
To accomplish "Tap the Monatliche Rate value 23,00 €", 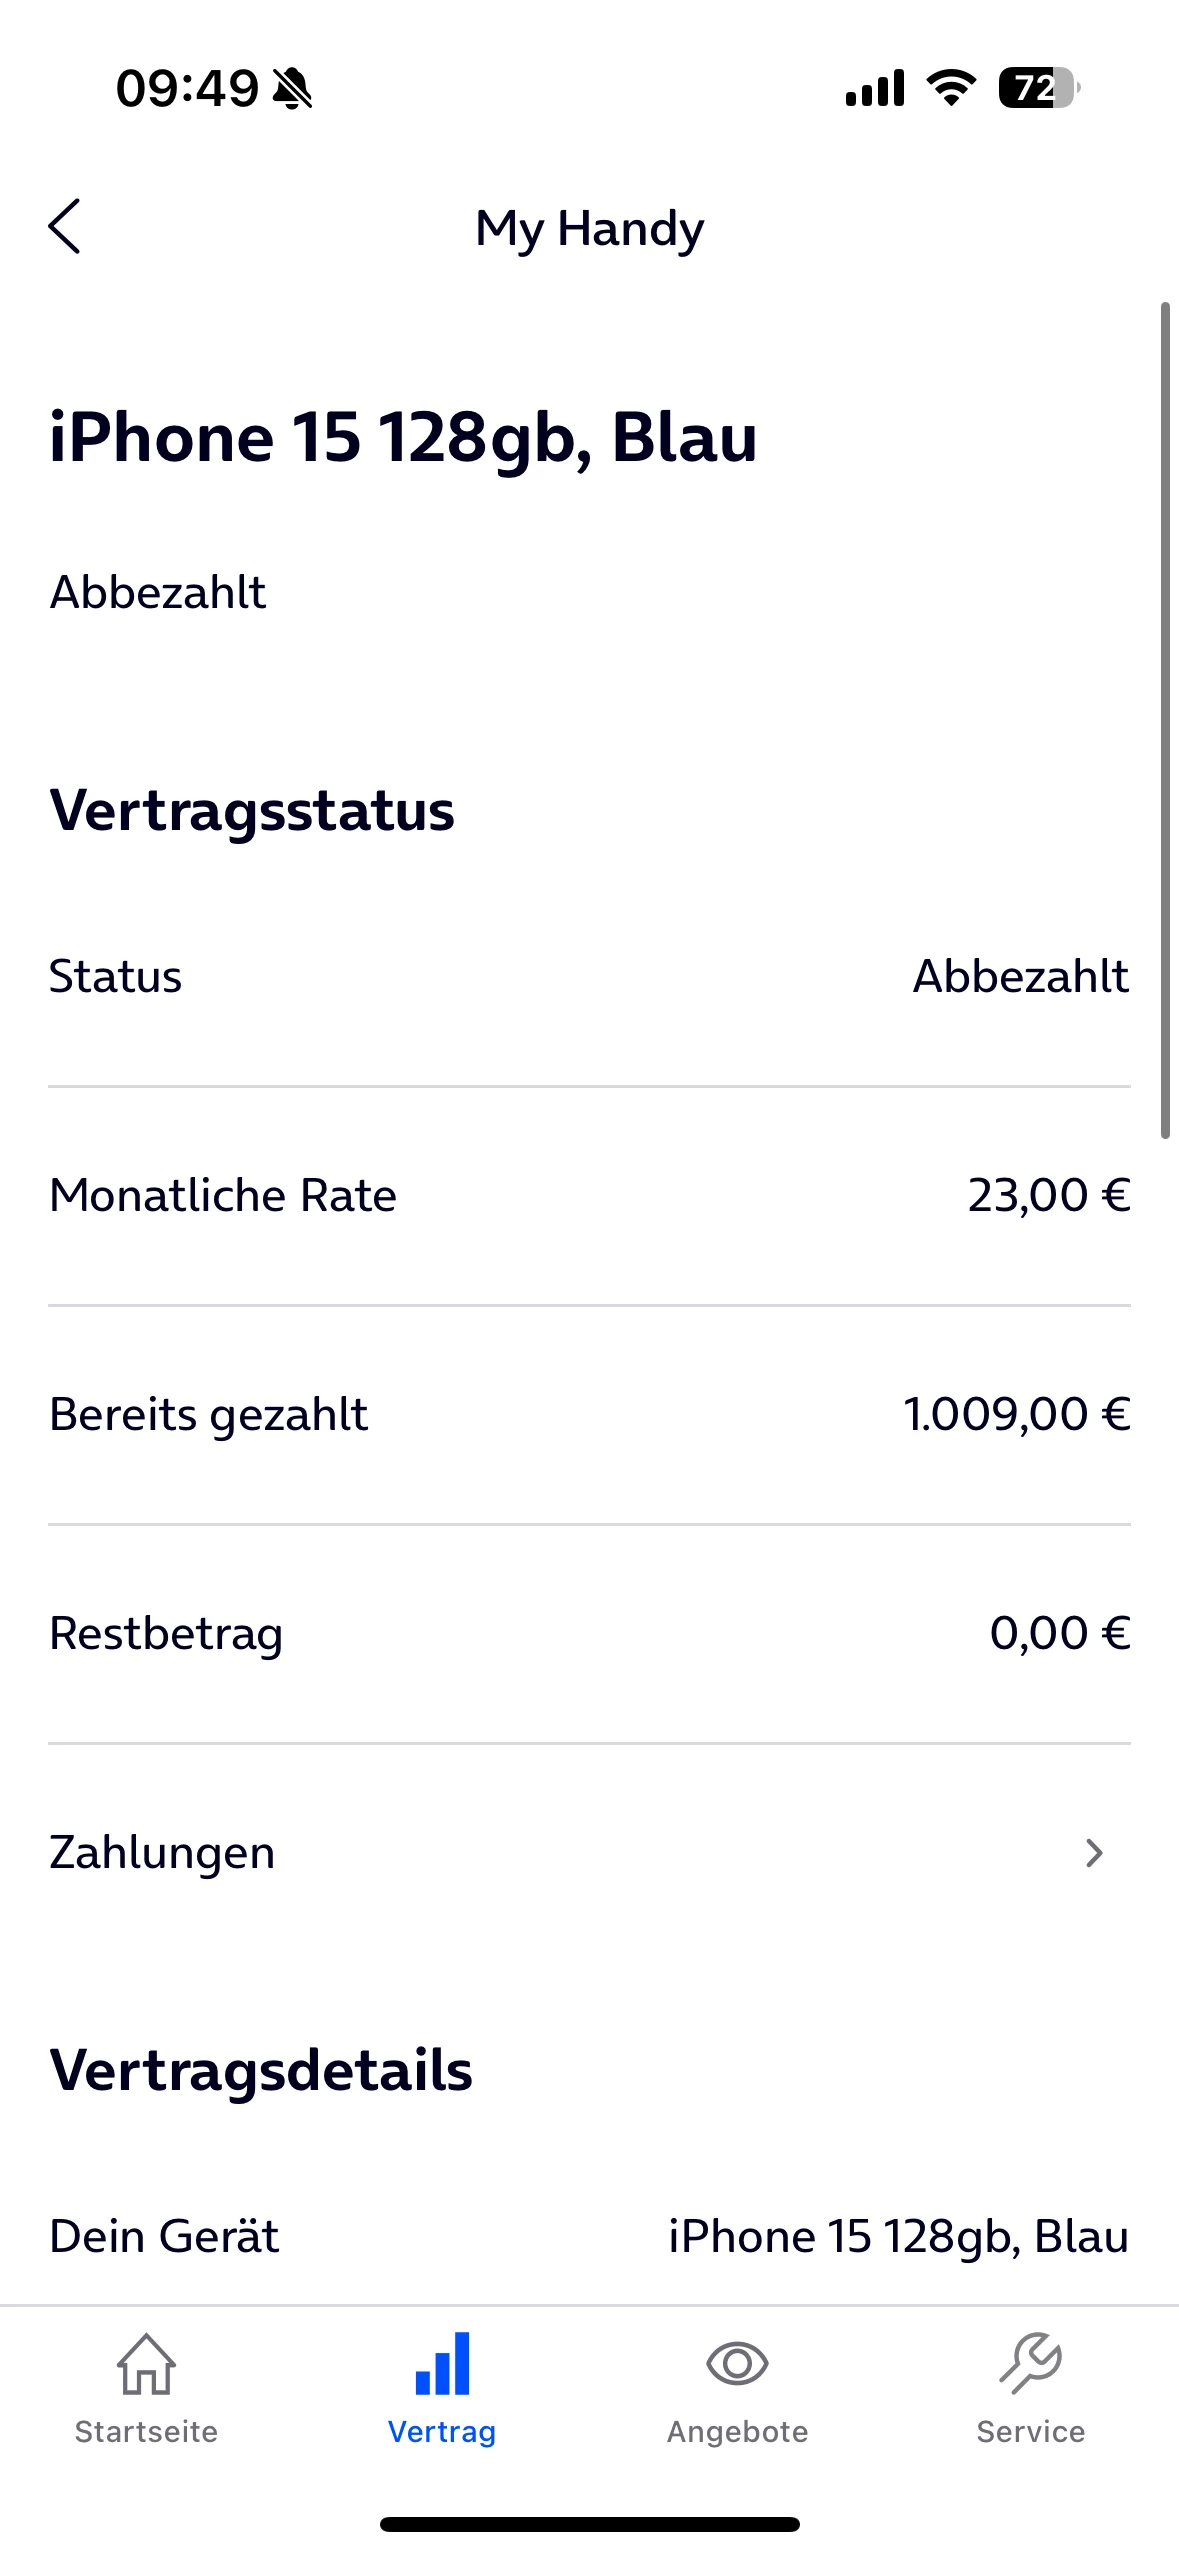I will (x=1049, y=1195).
